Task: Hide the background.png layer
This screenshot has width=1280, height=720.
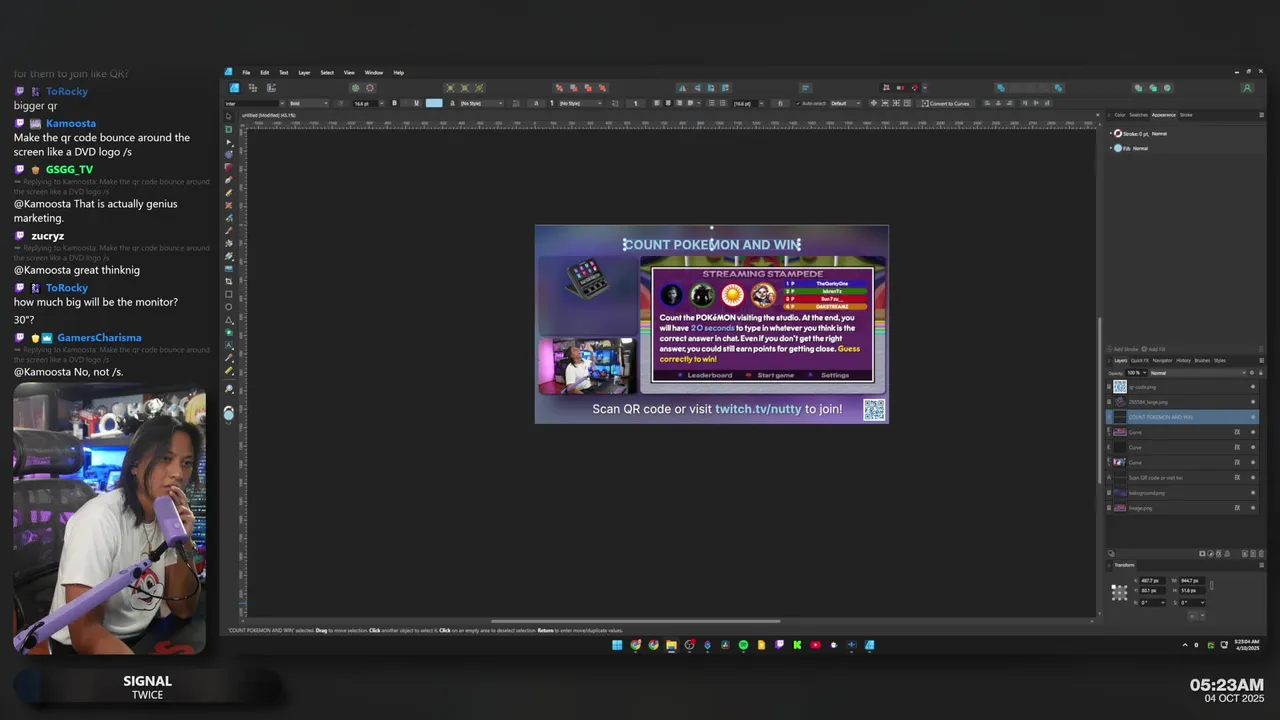Action: coord(1253,493)
